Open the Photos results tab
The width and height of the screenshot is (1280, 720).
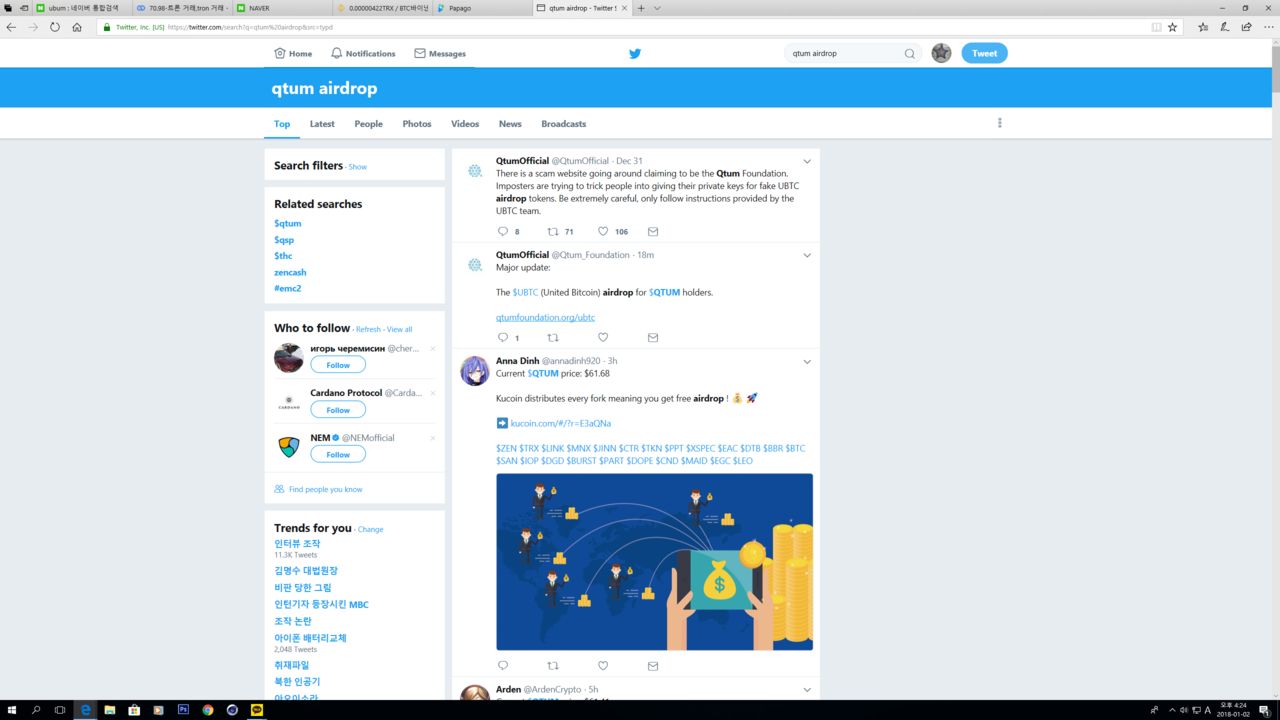417,124
